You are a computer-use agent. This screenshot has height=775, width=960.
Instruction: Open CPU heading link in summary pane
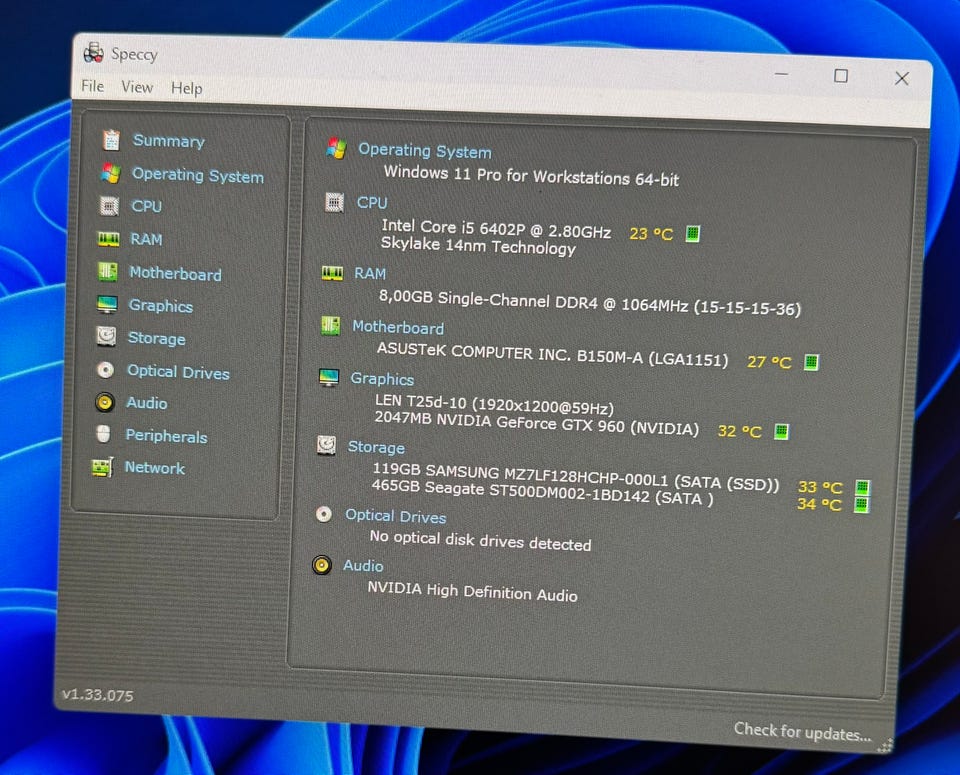pos(372,203)
